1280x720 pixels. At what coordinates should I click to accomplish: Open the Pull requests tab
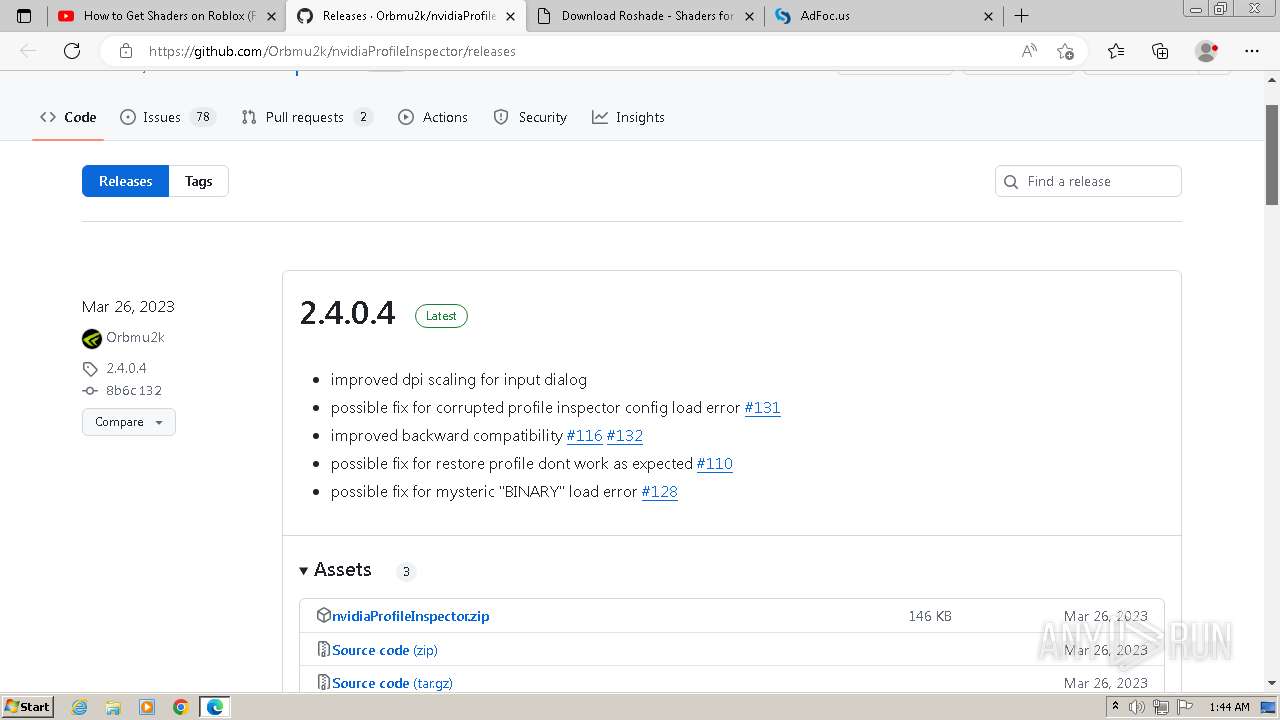tap(307, 117)
